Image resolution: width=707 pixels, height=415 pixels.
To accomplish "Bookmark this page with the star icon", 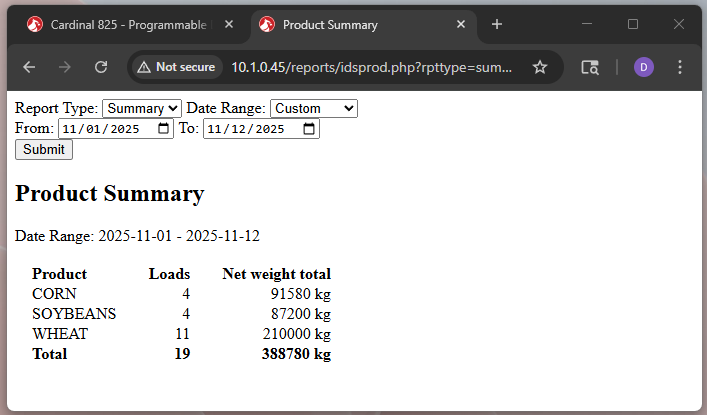I will (x=540, y=67).
